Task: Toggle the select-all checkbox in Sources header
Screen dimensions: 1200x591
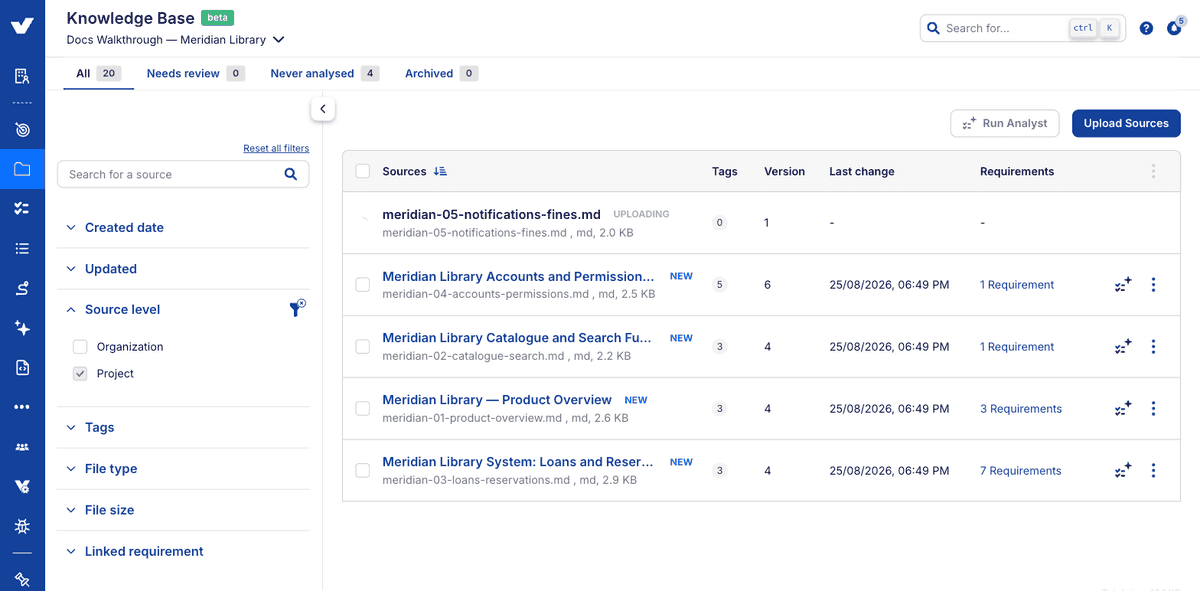Action: (x=362, y=171)
